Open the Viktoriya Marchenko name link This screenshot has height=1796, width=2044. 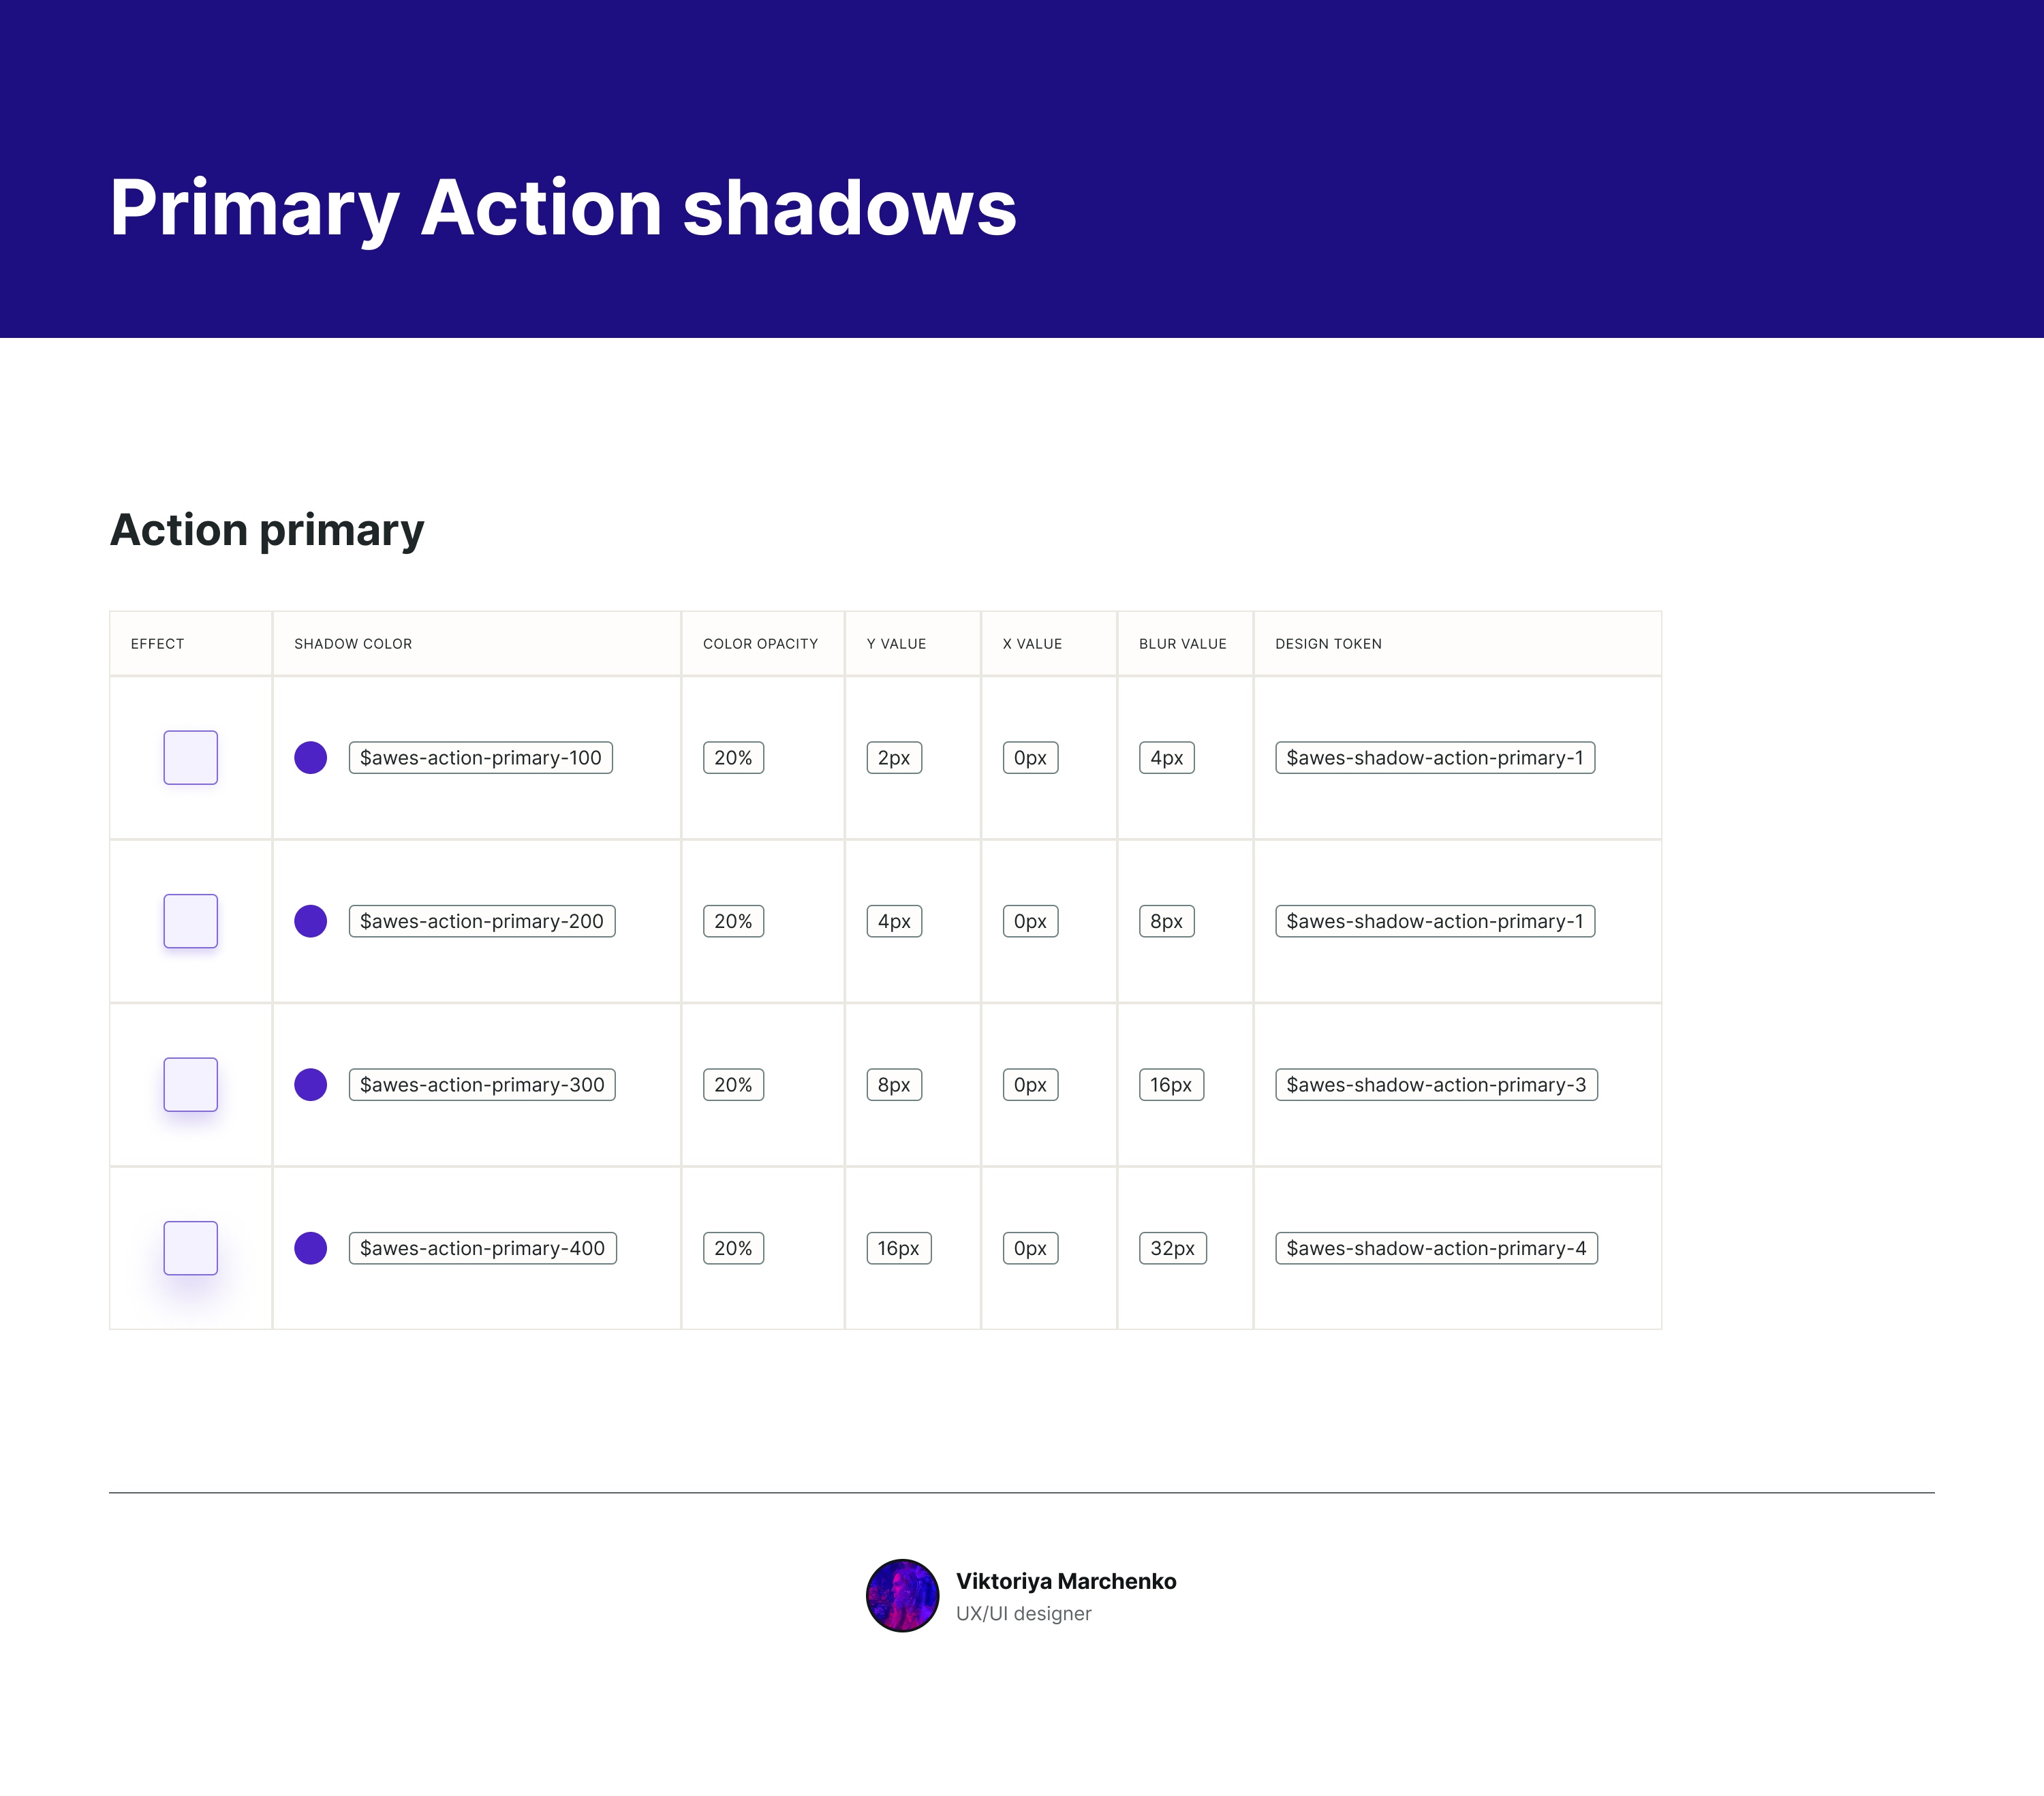(1066, 1581)
